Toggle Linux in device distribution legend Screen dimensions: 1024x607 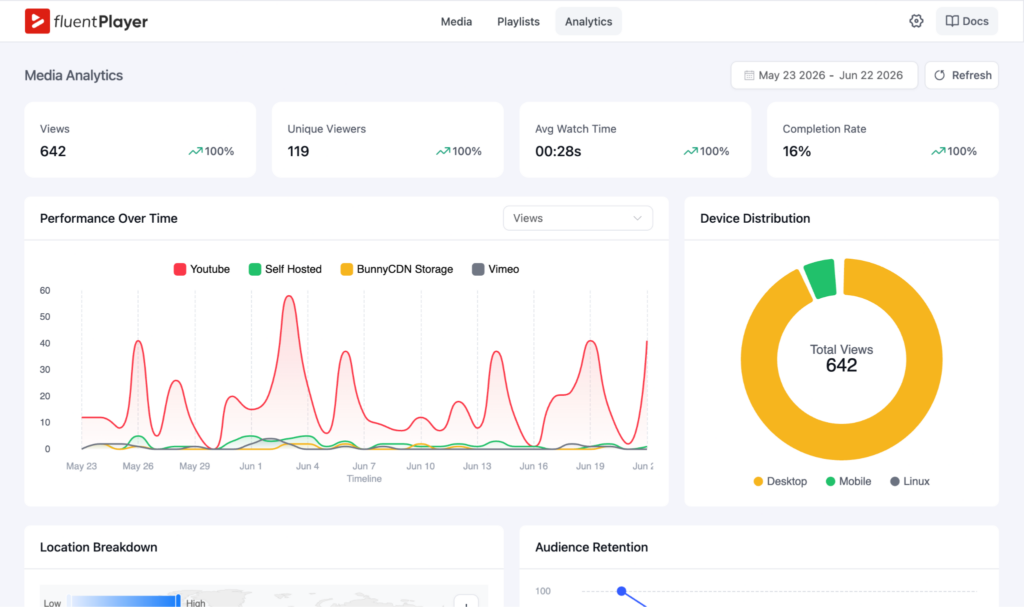910,482
